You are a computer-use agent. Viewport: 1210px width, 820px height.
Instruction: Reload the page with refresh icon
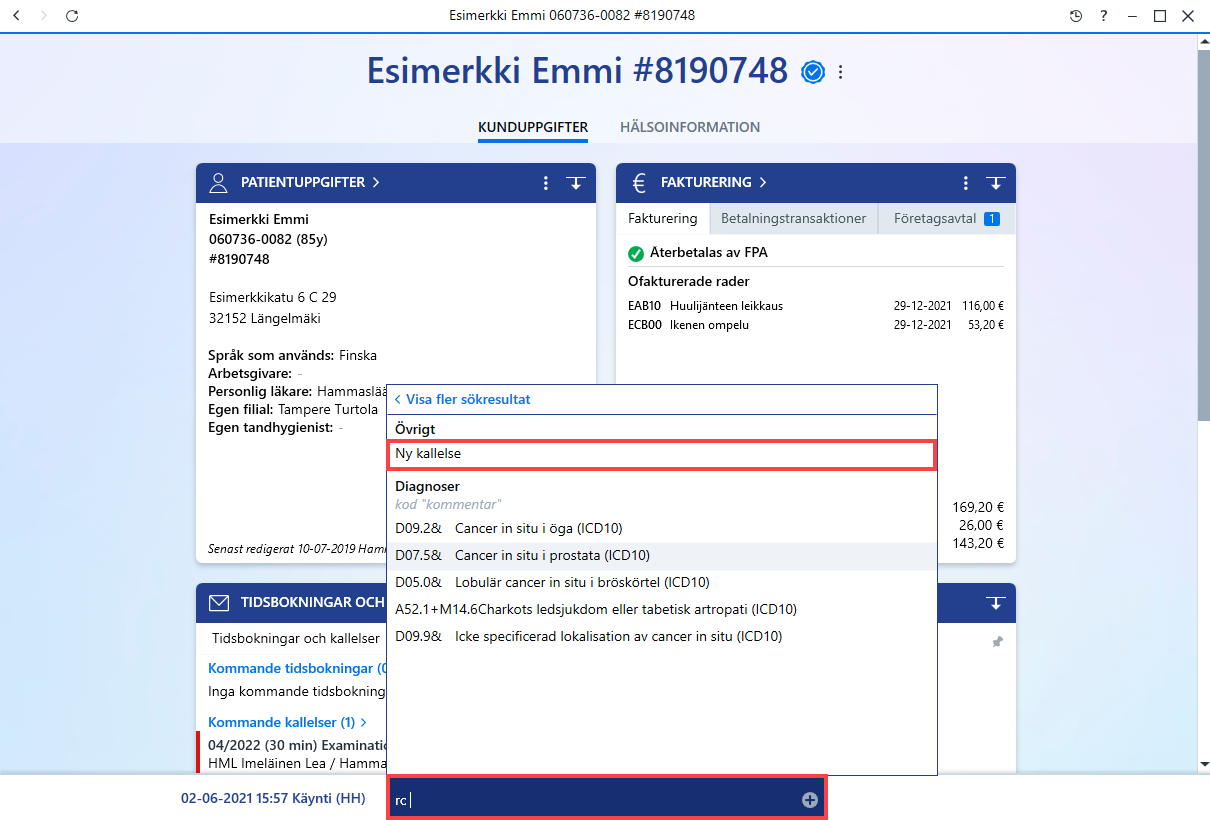click(x=71, y=16)
